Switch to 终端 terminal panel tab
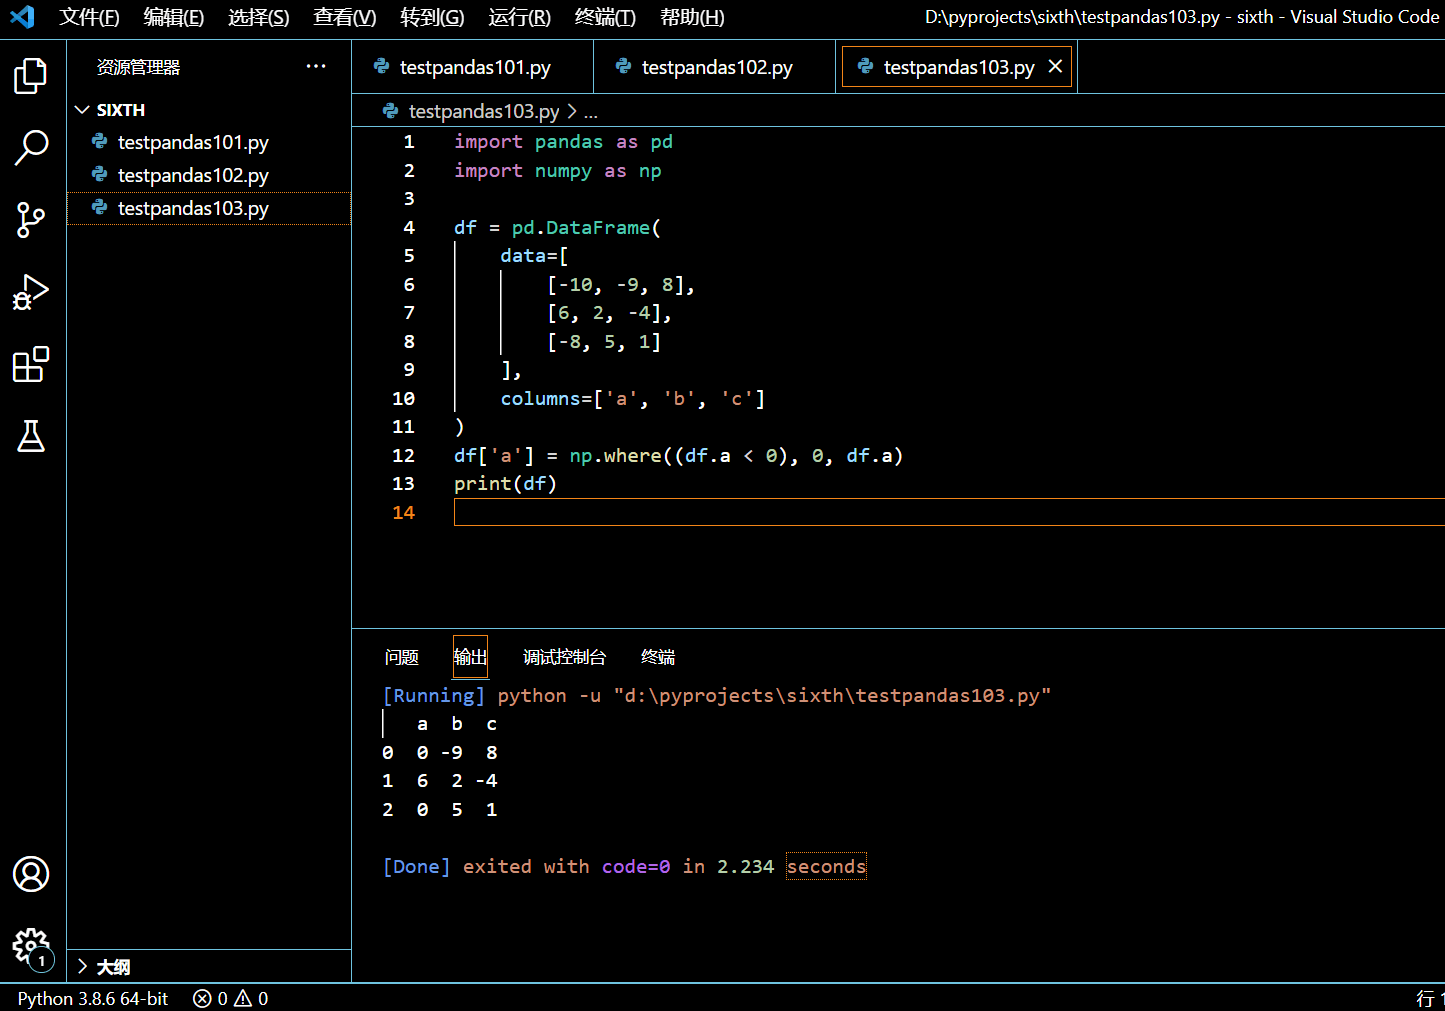Screen dimensions: 1445x1011 coord(658,657)
